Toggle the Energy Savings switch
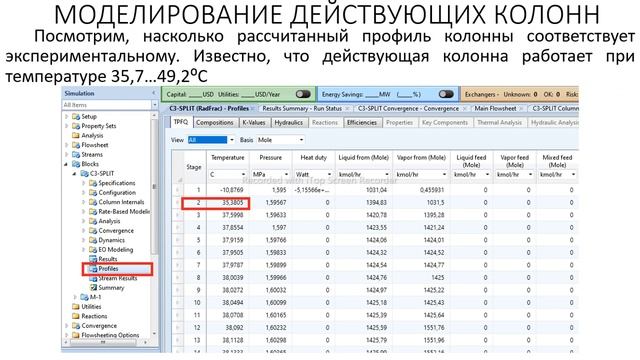The height and width of the screenshot is (360, 640). (446, 94)
